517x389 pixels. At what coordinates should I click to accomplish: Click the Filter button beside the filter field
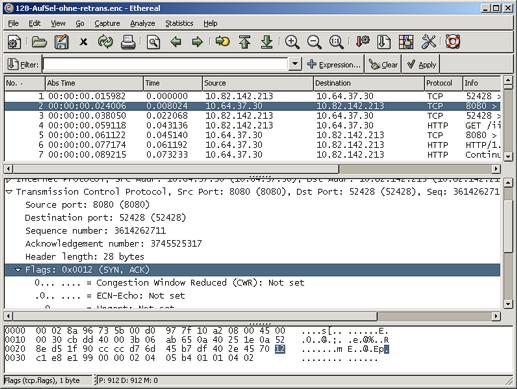tap(23, 64)
